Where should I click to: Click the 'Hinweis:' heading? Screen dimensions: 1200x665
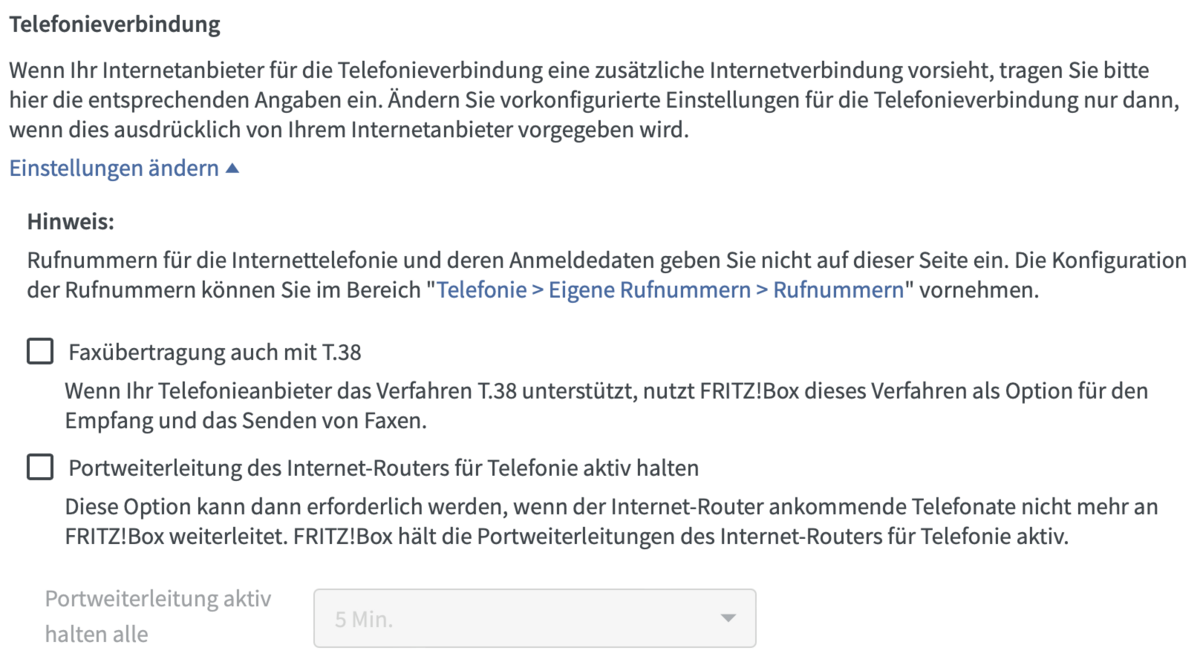coord(70,222)
